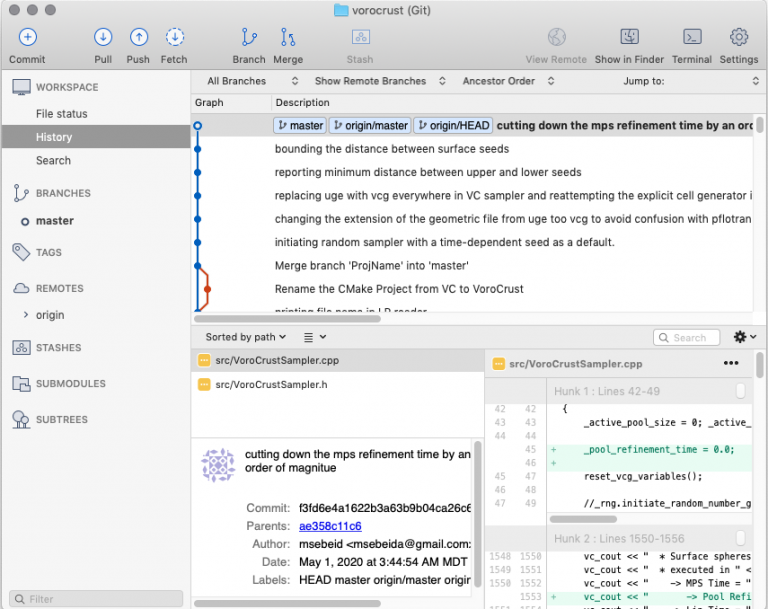Open Terminal from the toolbar
Viewport: 768px width, 609px height.
click(x=692, y=38)
